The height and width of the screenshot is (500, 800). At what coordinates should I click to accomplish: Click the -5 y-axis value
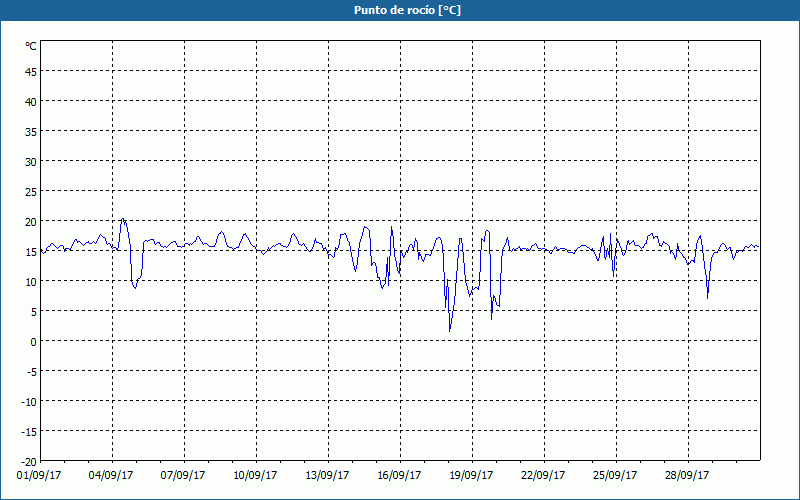32,372
